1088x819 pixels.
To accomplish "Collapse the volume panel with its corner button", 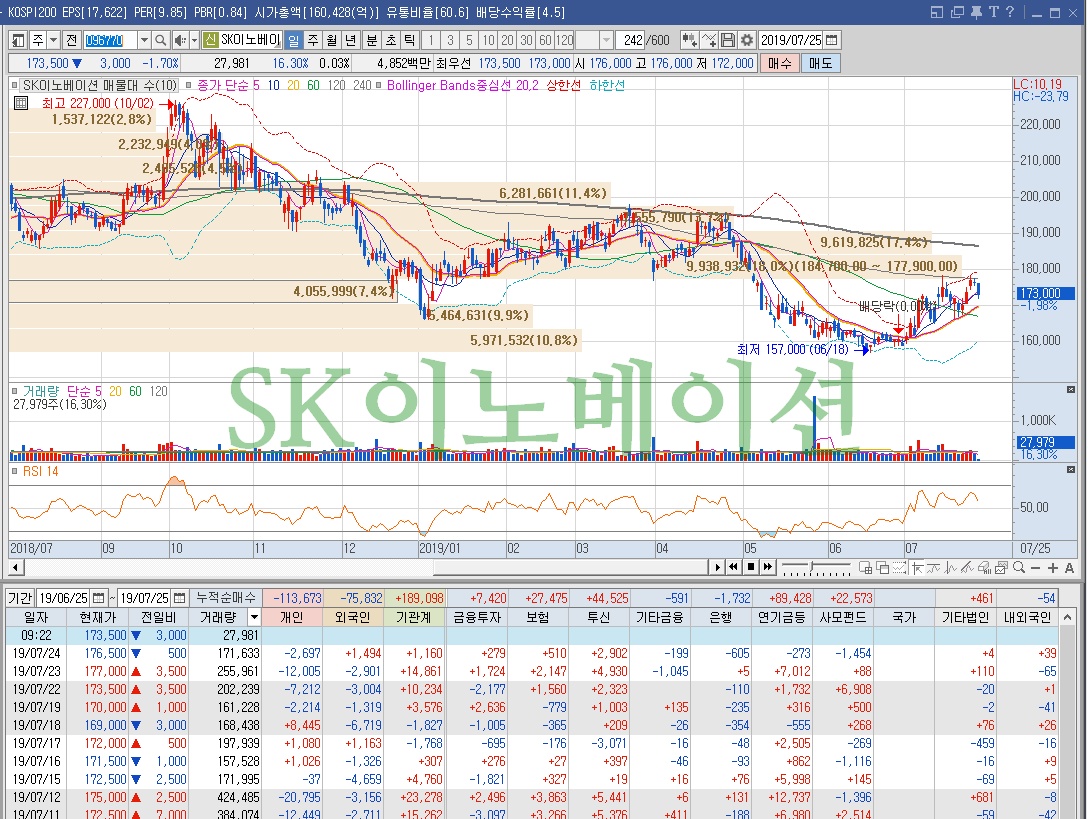I will 1071,390.
